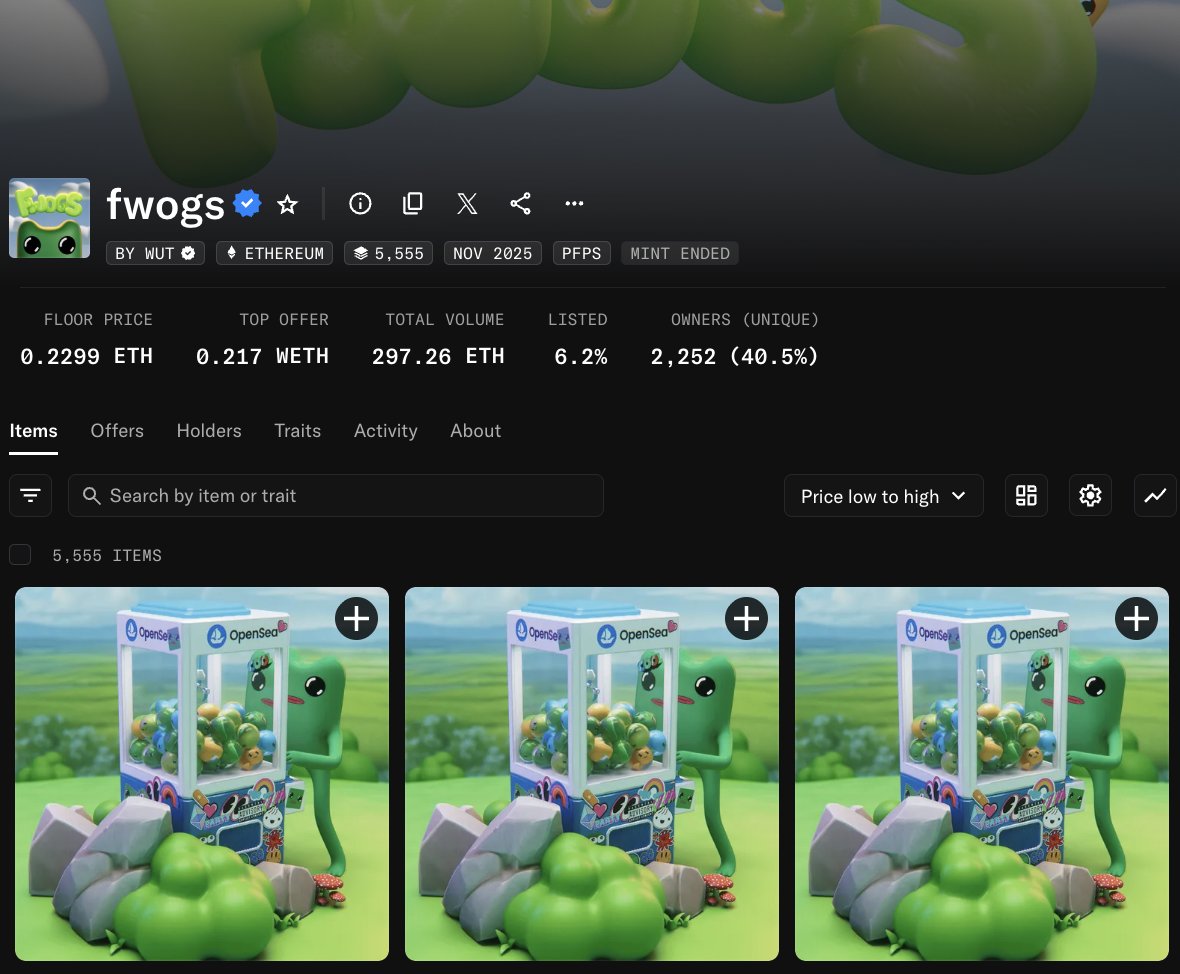The width and height of the screenshot is (1180, 974).
Task: Show the price chart view icon
Action: pos(1155,495)
